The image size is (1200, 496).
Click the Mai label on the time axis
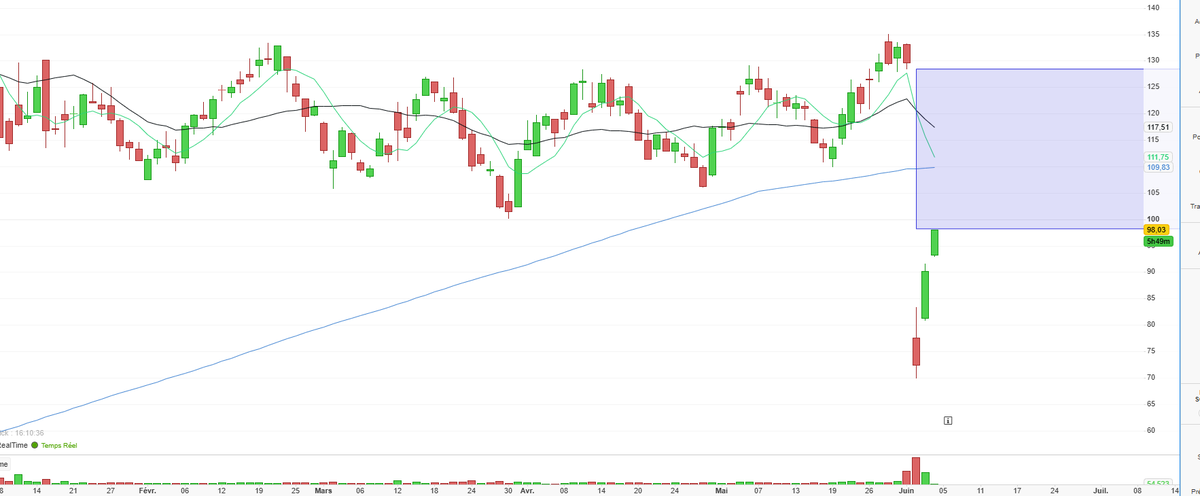point(722,491)
